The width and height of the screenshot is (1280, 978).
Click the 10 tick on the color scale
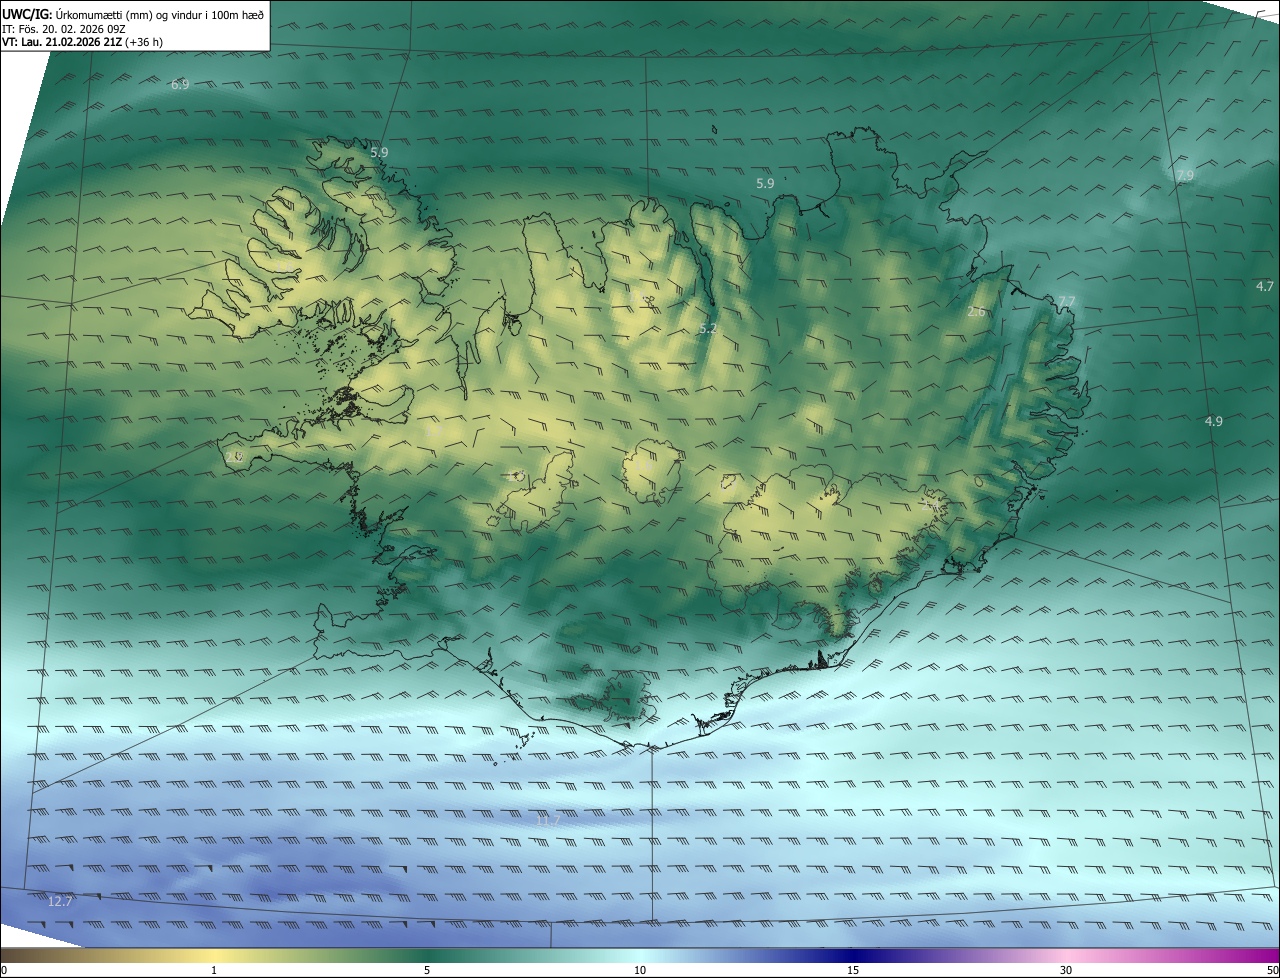coord(639,970)
